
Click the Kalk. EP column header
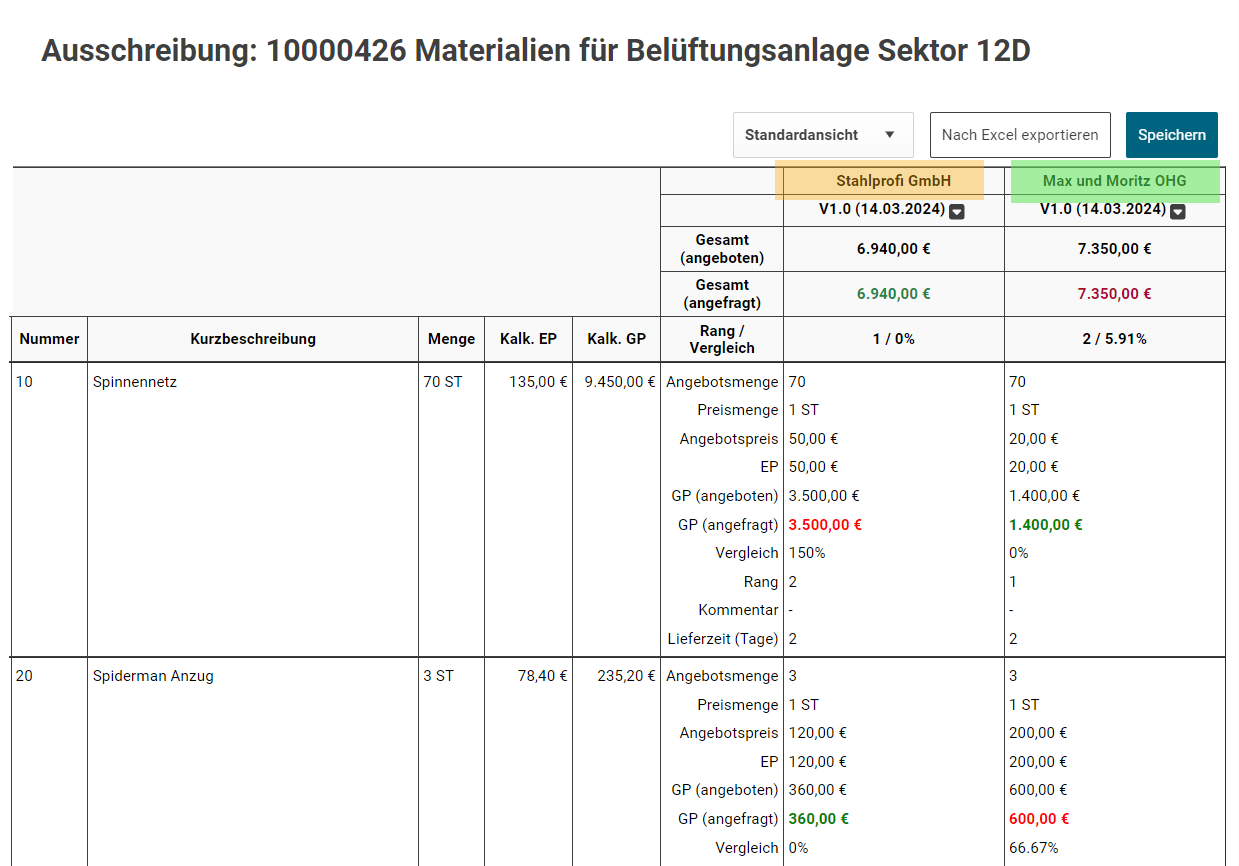coord(528,339)
